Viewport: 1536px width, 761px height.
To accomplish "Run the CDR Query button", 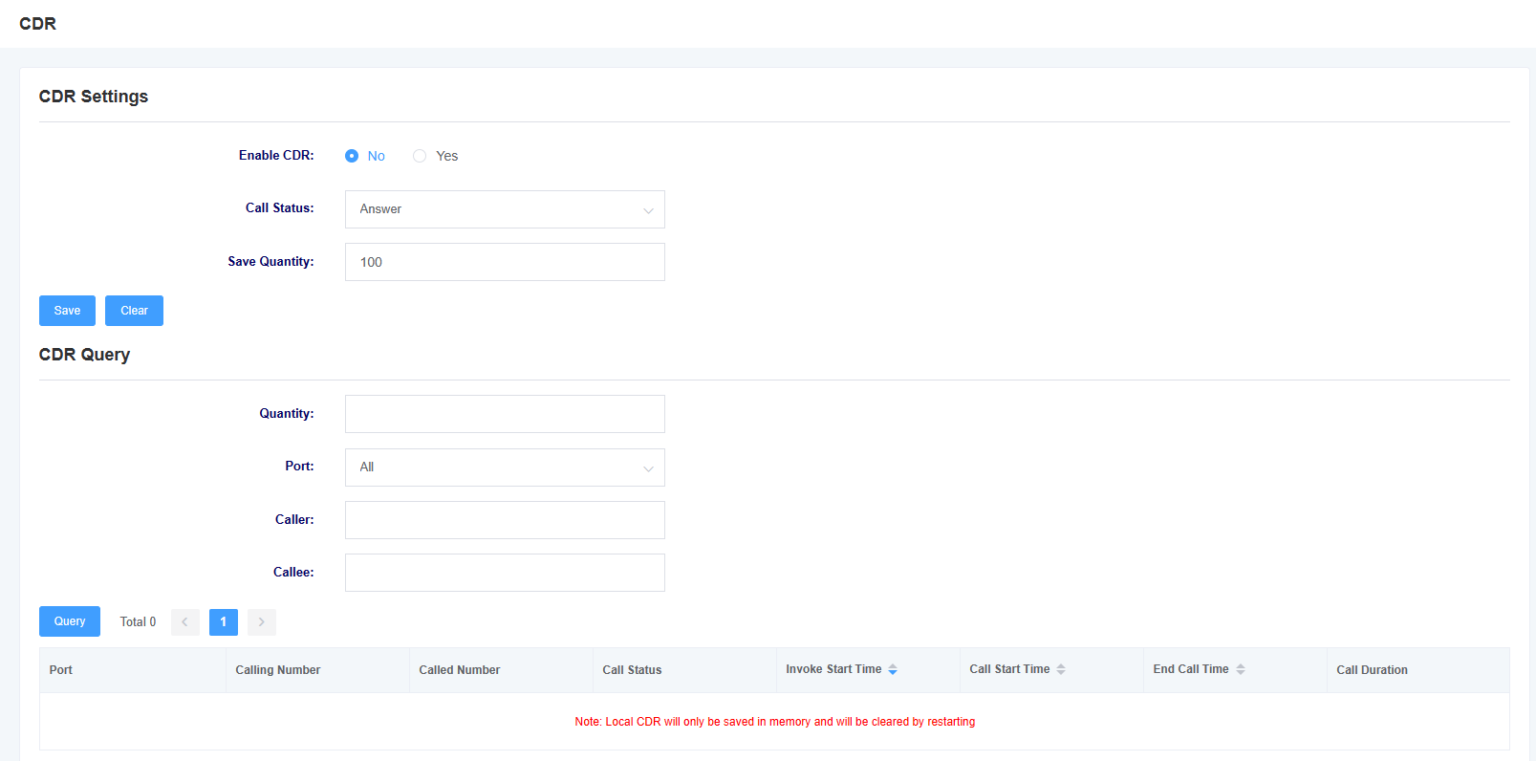I will click(69, 622).
